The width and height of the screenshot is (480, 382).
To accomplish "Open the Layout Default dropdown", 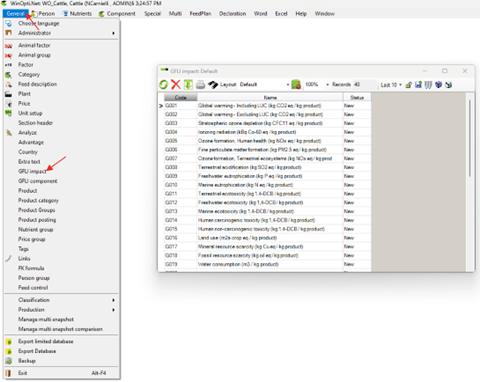I will 288,85.
